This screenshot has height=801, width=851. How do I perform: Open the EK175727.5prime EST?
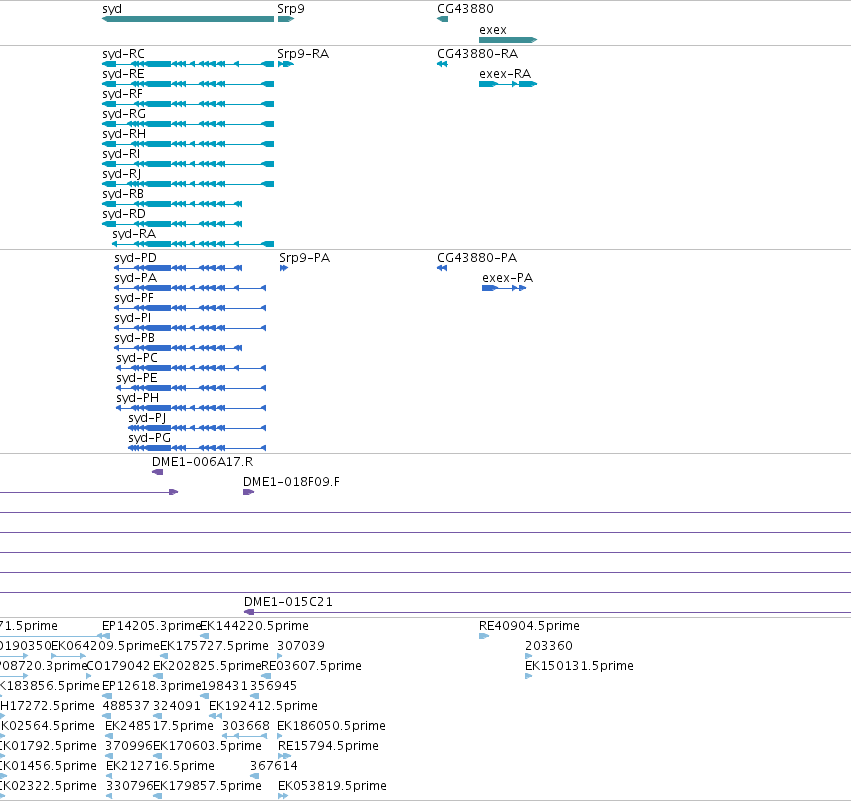point(163,656)
